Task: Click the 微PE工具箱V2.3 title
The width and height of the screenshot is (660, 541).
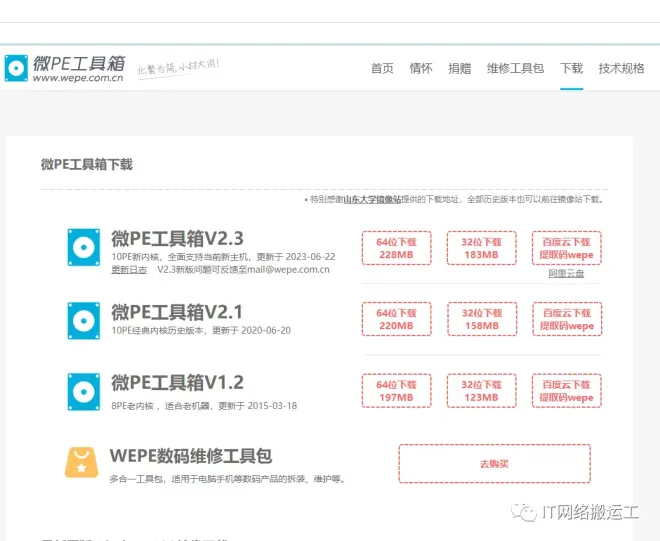Action: 177,239
